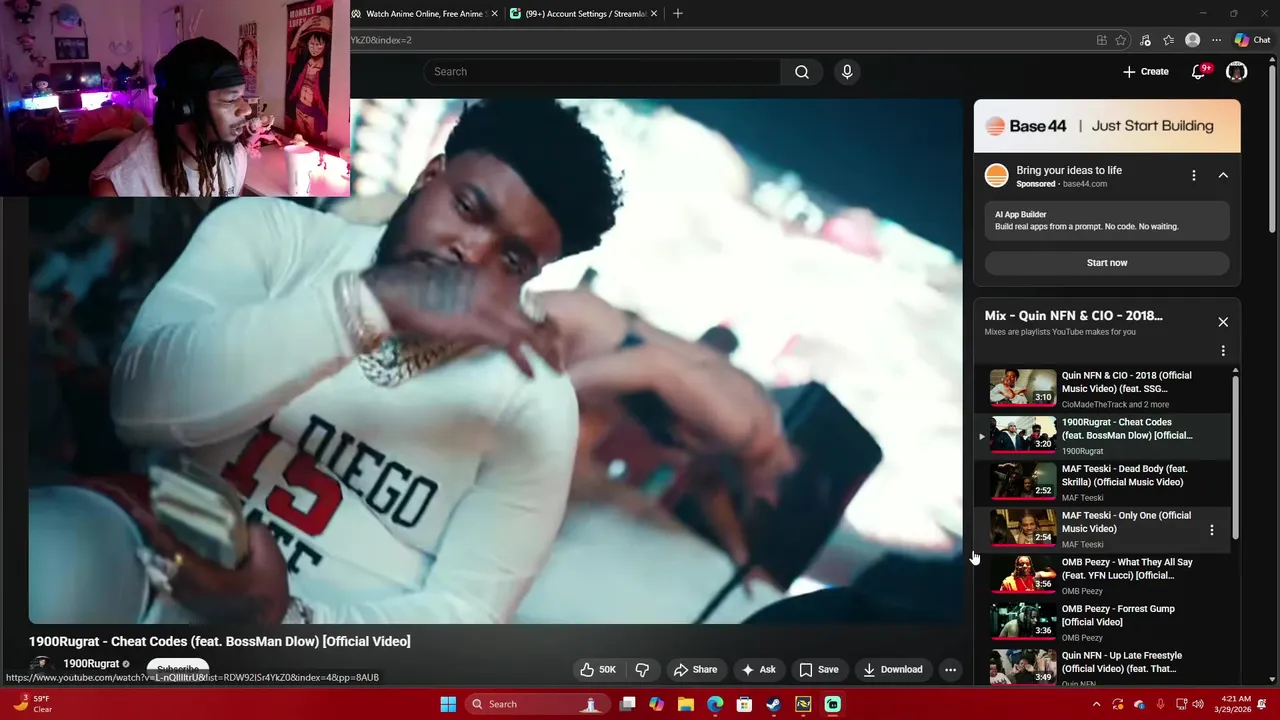This screenshot has width=1280, height=720.
Task: Open Mix playlist three-dot options
Action: (1223, 351)
